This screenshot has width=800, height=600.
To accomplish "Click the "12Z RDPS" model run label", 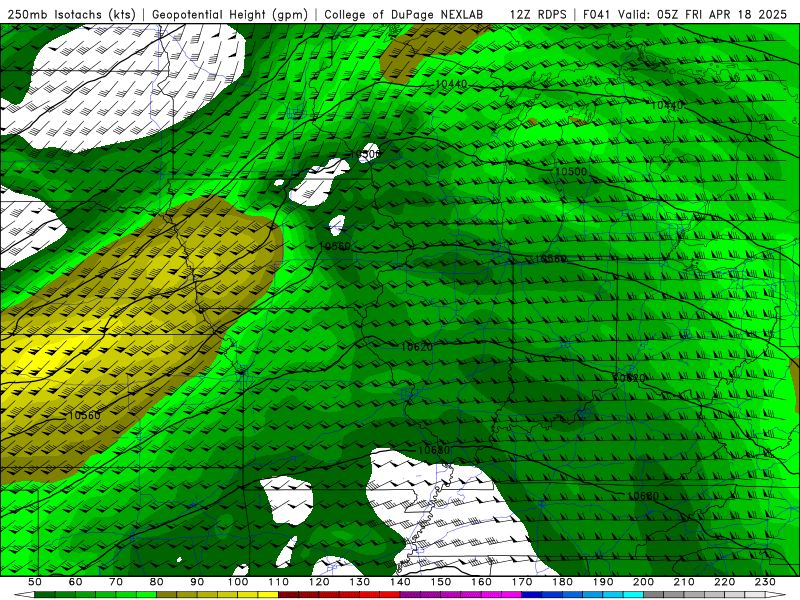I will click(x=538, y=14).
